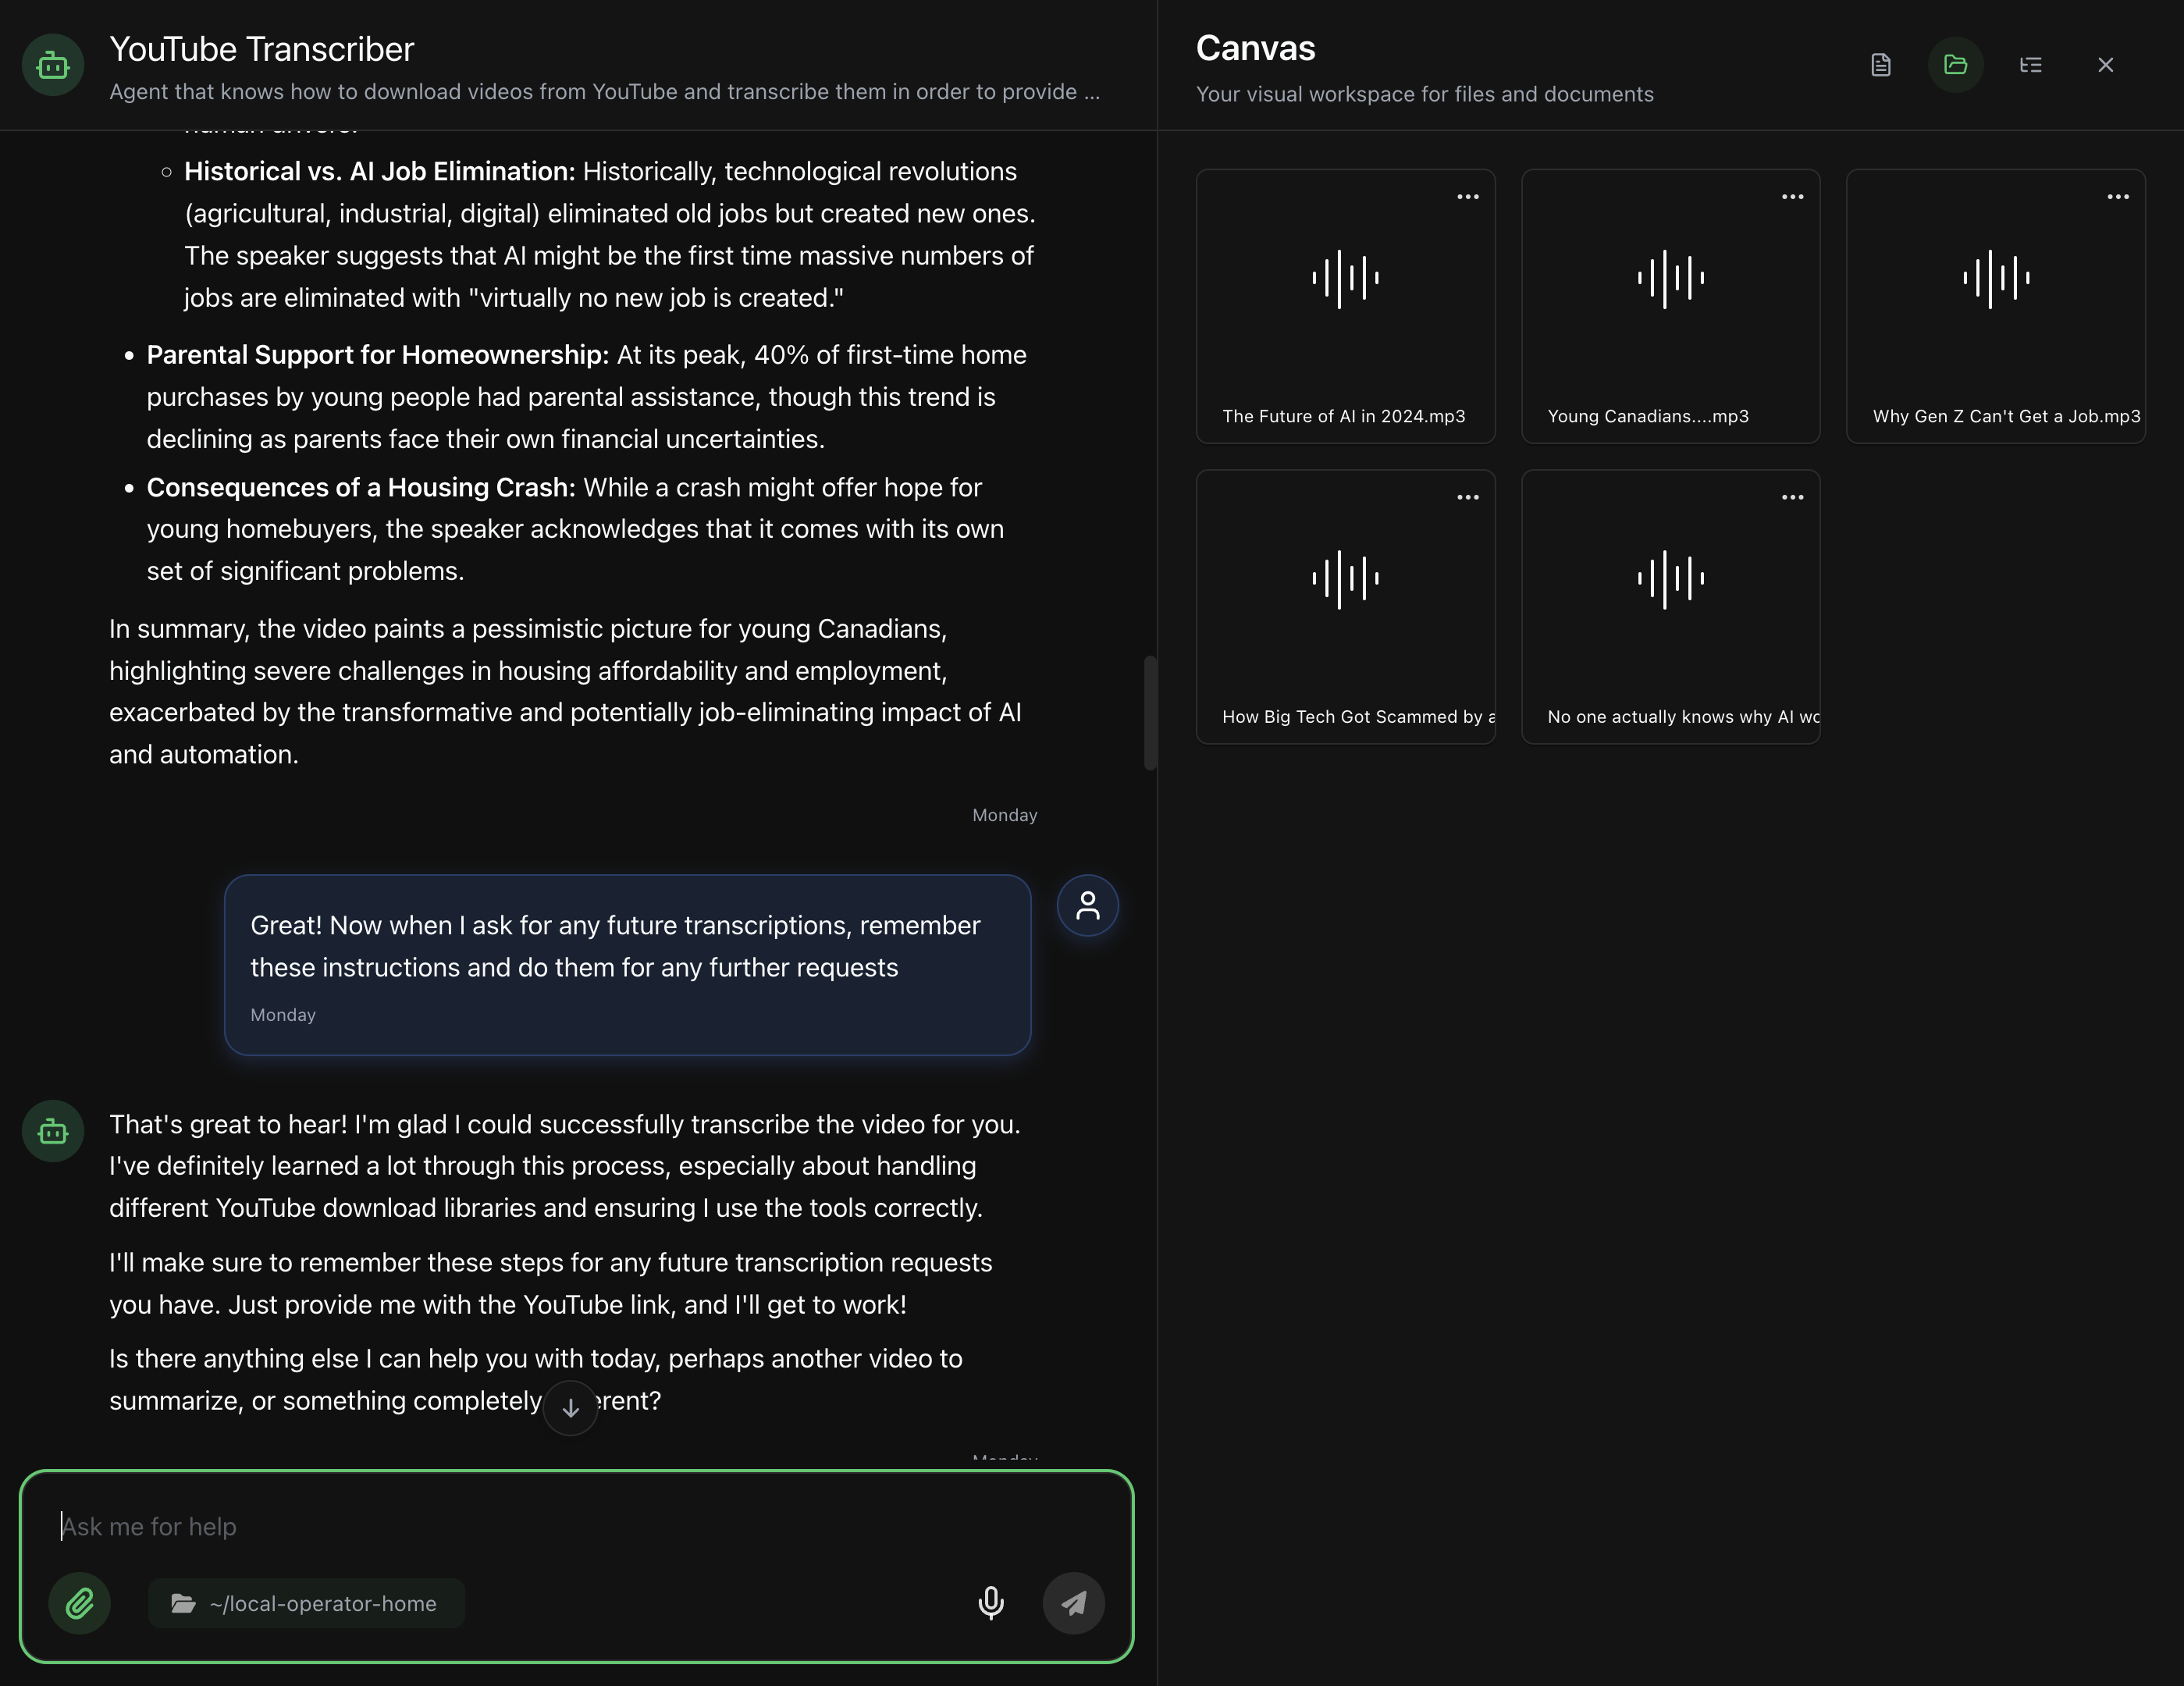Change working directory ~/local-operator-home

coord(306,1603)
